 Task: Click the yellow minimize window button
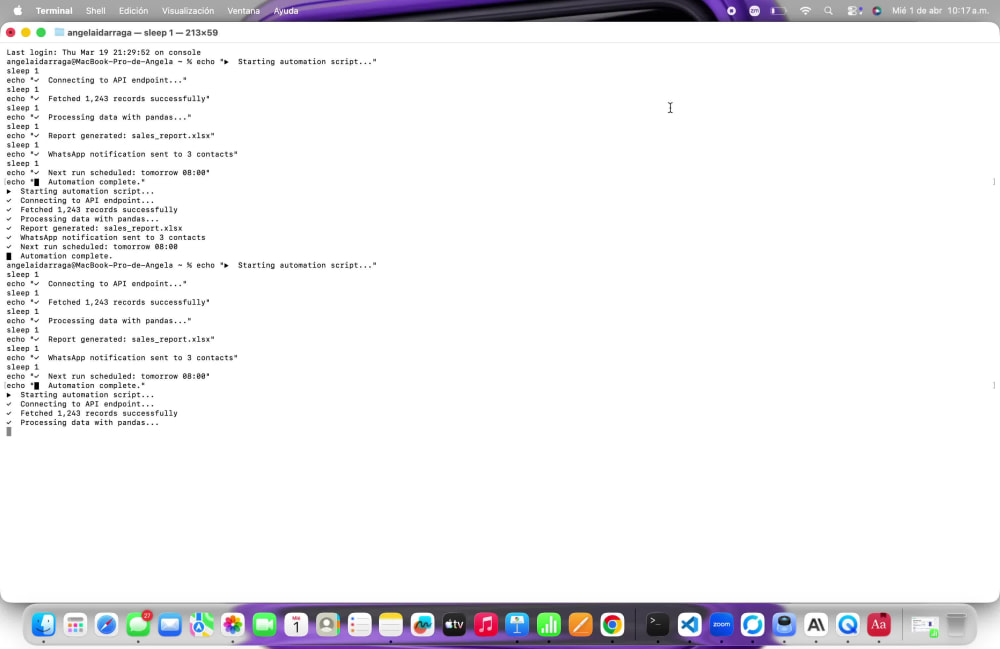tap(26, 32)
